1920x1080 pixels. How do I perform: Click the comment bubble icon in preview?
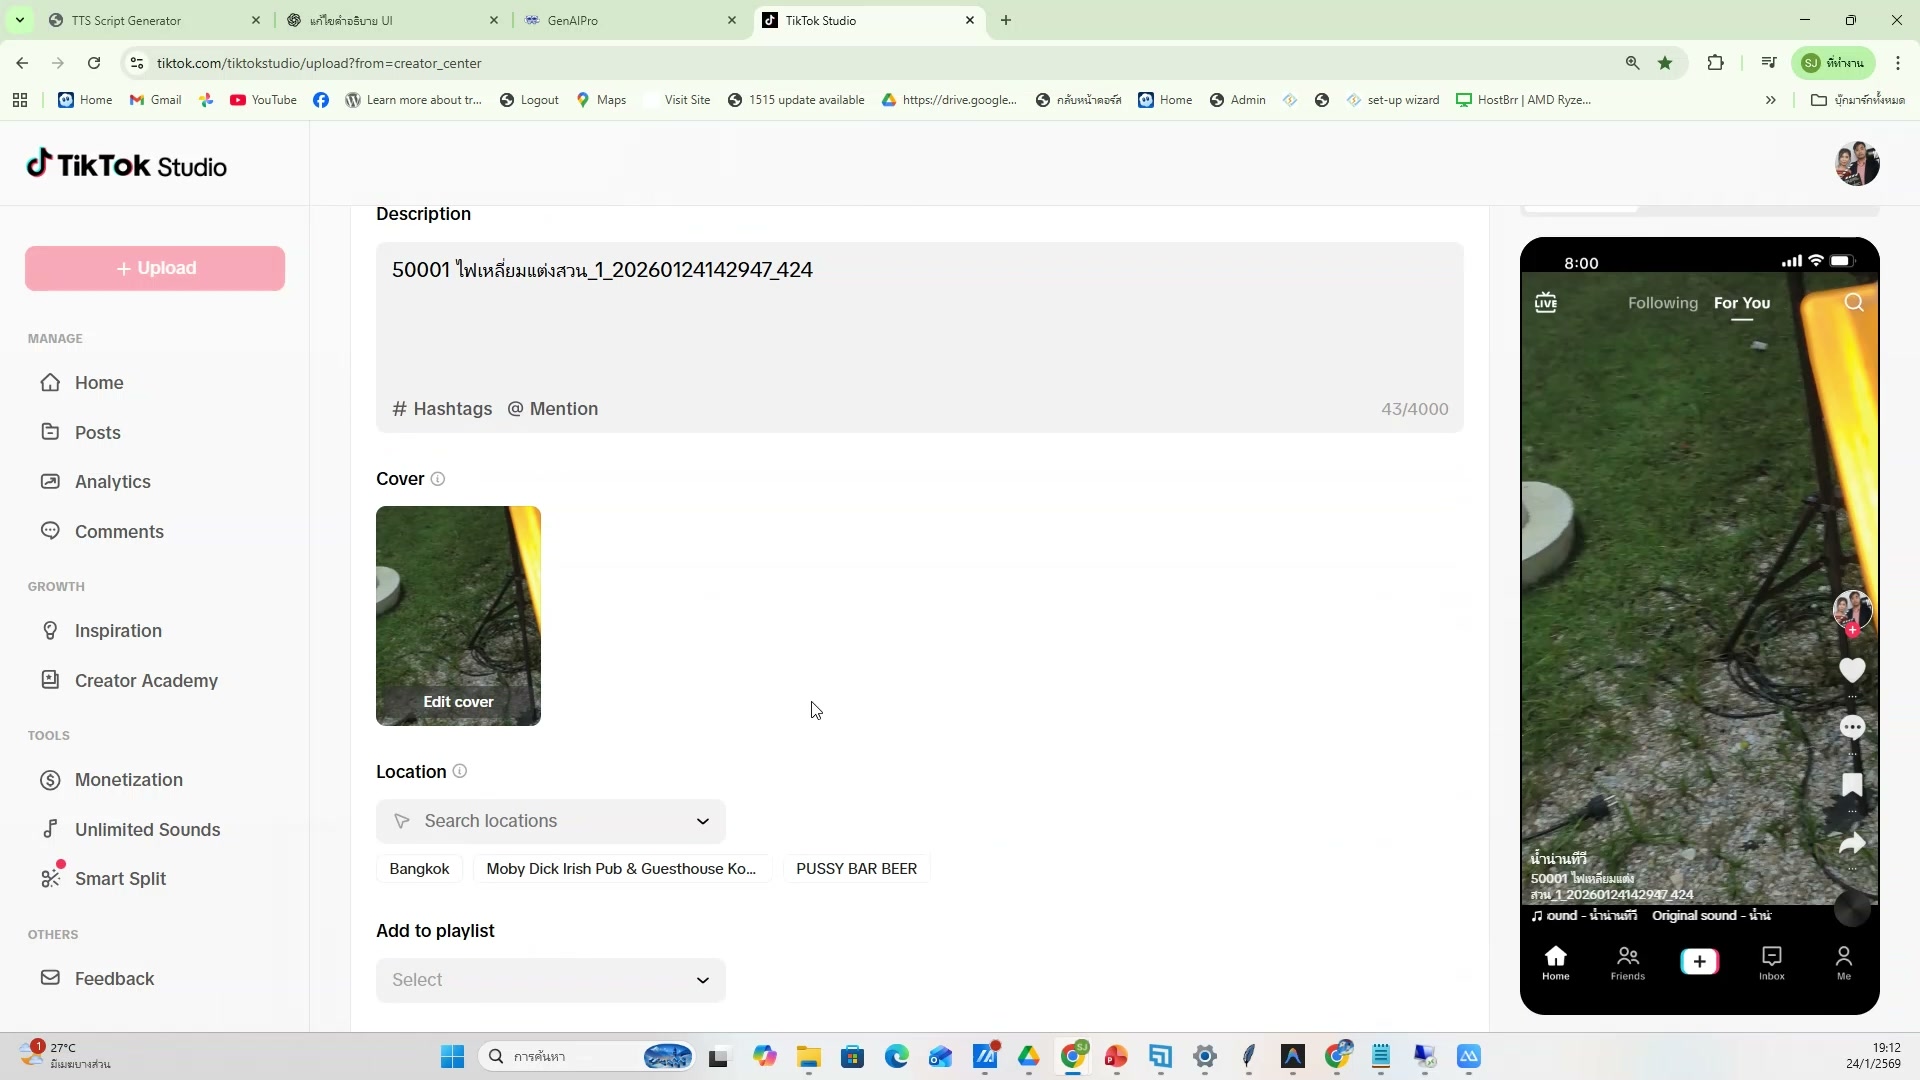click(x=1852, y=728)
